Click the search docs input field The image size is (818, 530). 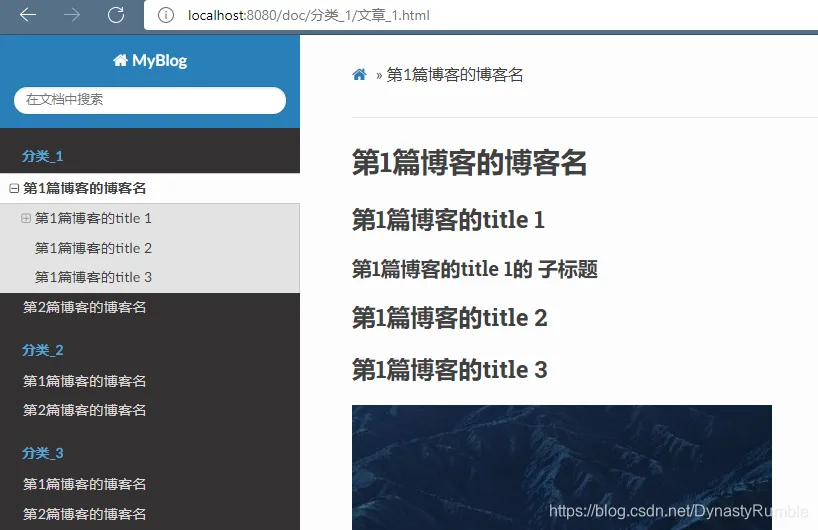(x=150, y=100)
